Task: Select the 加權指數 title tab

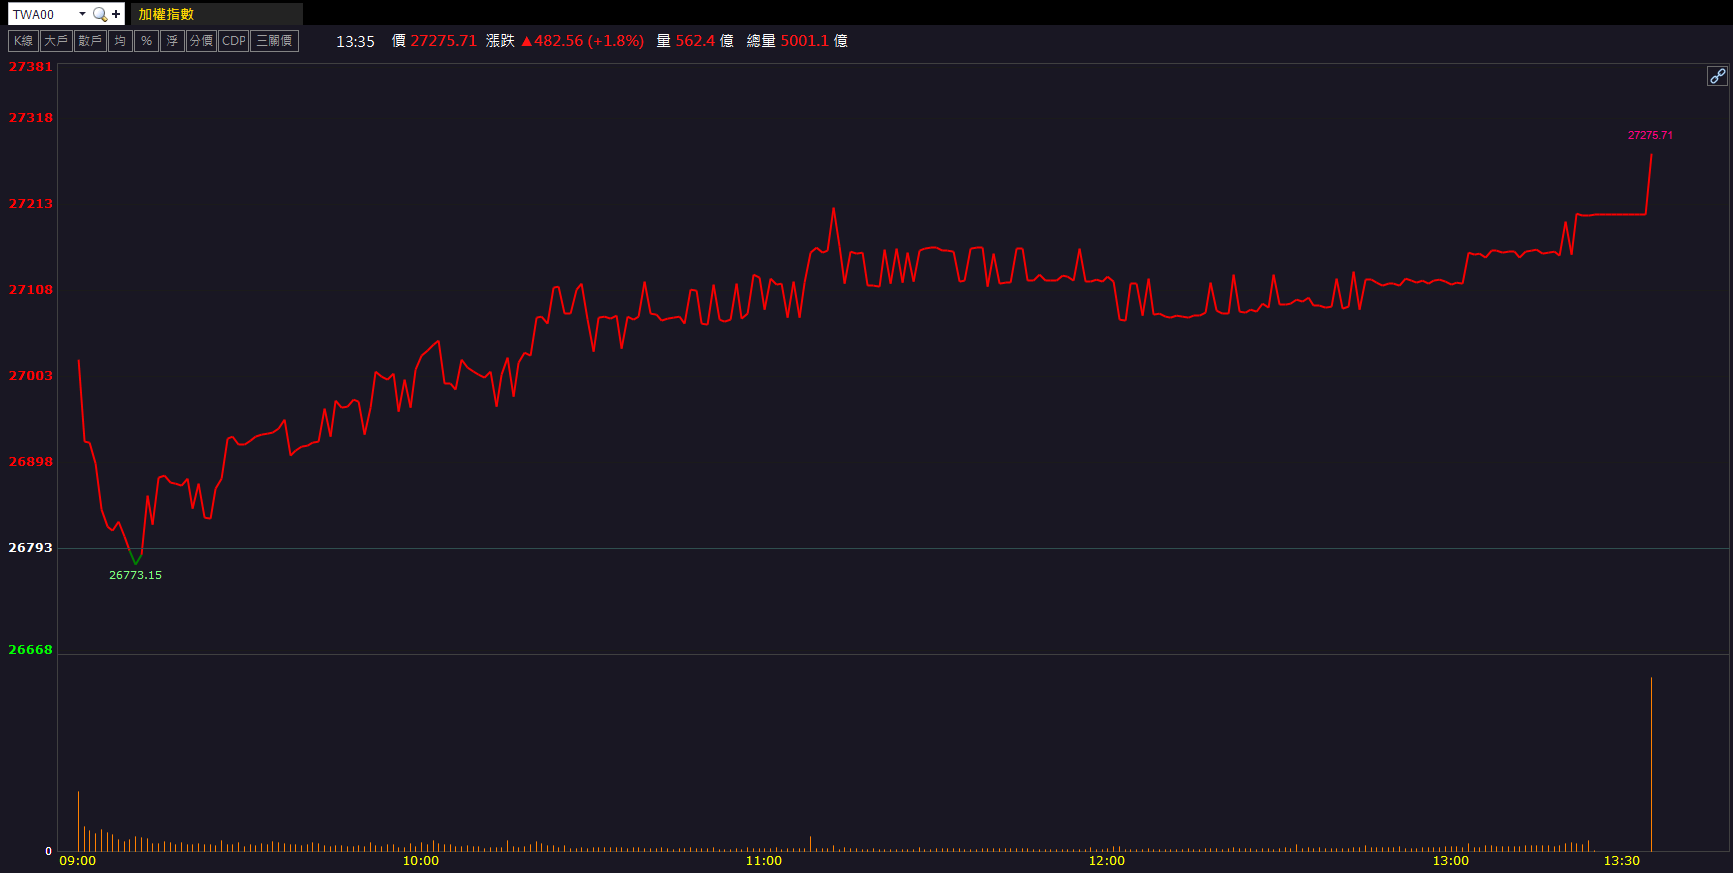Action: (166, 14)
